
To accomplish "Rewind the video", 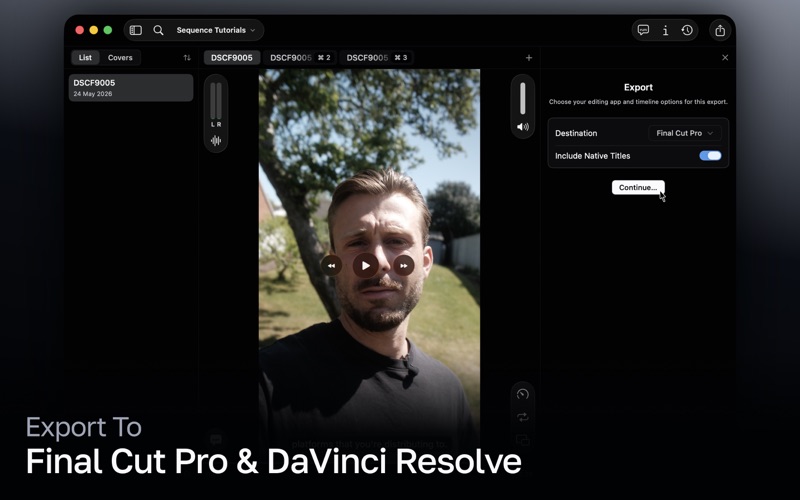I will point(332,266).
